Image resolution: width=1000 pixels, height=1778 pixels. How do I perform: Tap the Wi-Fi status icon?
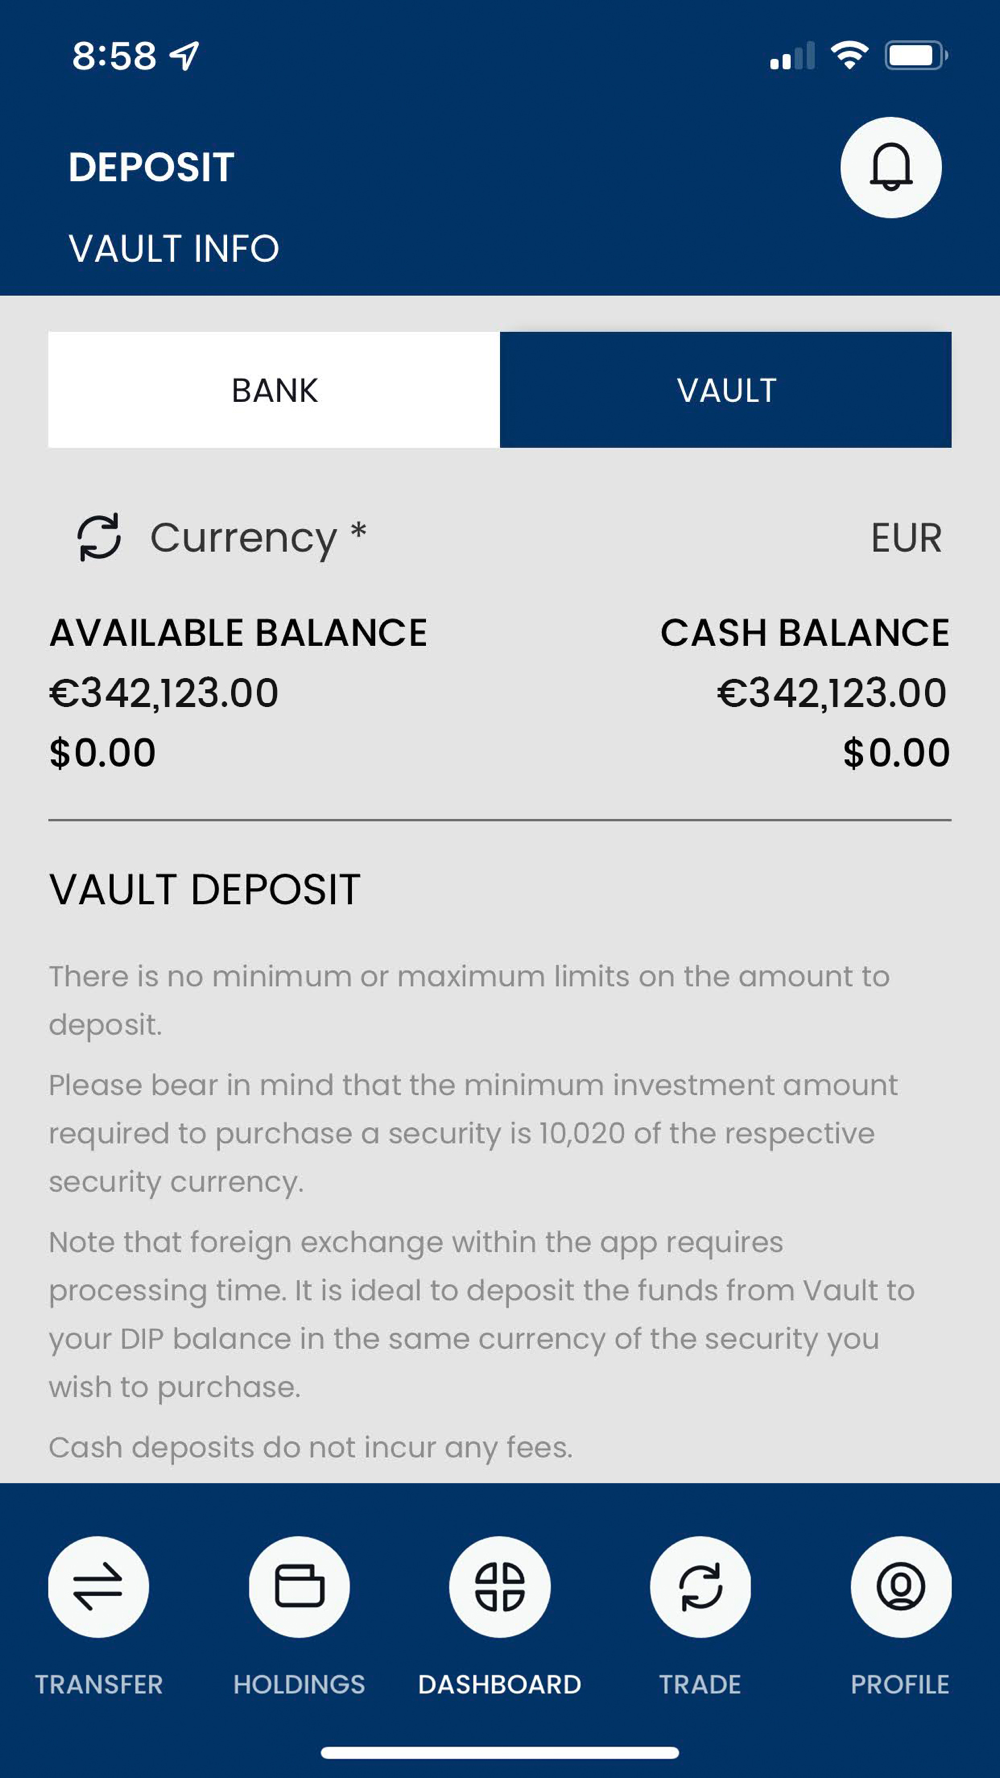[849, 55]
